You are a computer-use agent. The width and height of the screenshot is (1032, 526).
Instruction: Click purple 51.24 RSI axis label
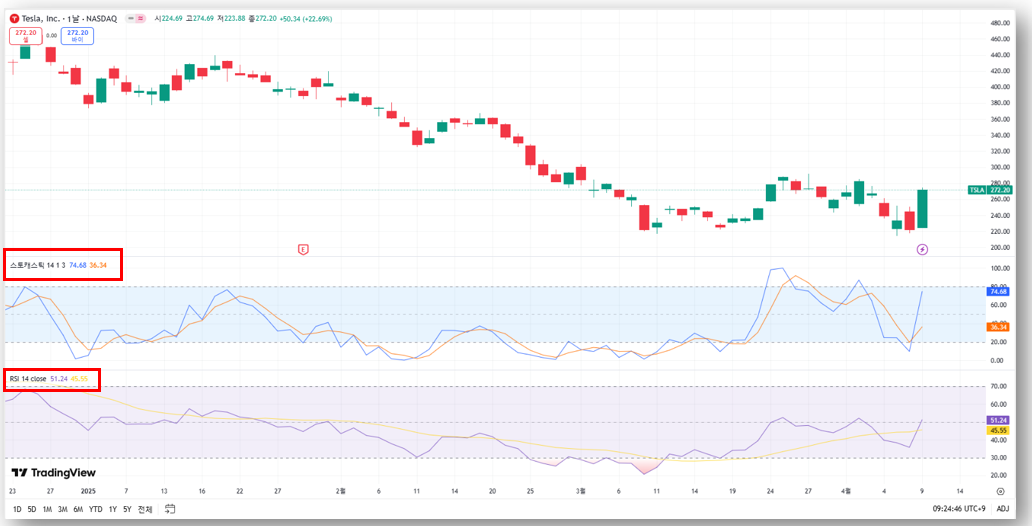pyautogui.click(x=998, y=420)
